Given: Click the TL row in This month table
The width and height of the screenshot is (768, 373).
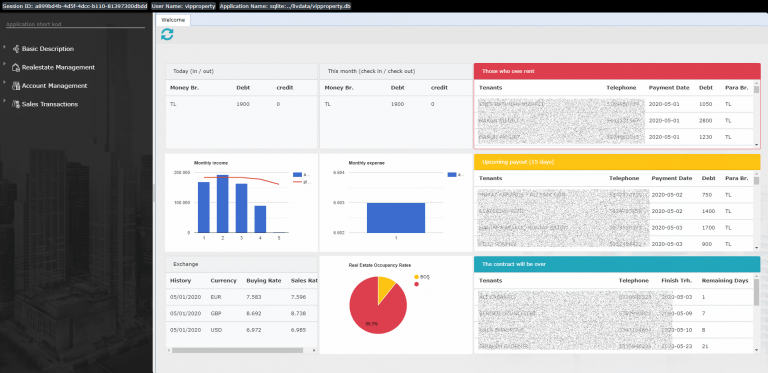Looking at the screenshot, I should coord(396,104).
